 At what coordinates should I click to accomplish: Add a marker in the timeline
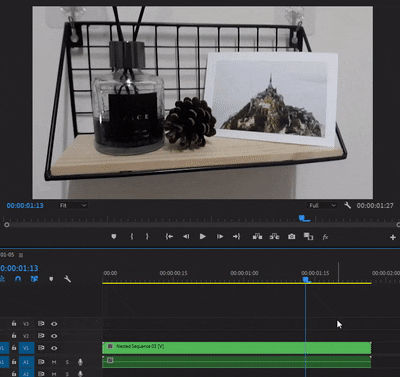(51, 279)
